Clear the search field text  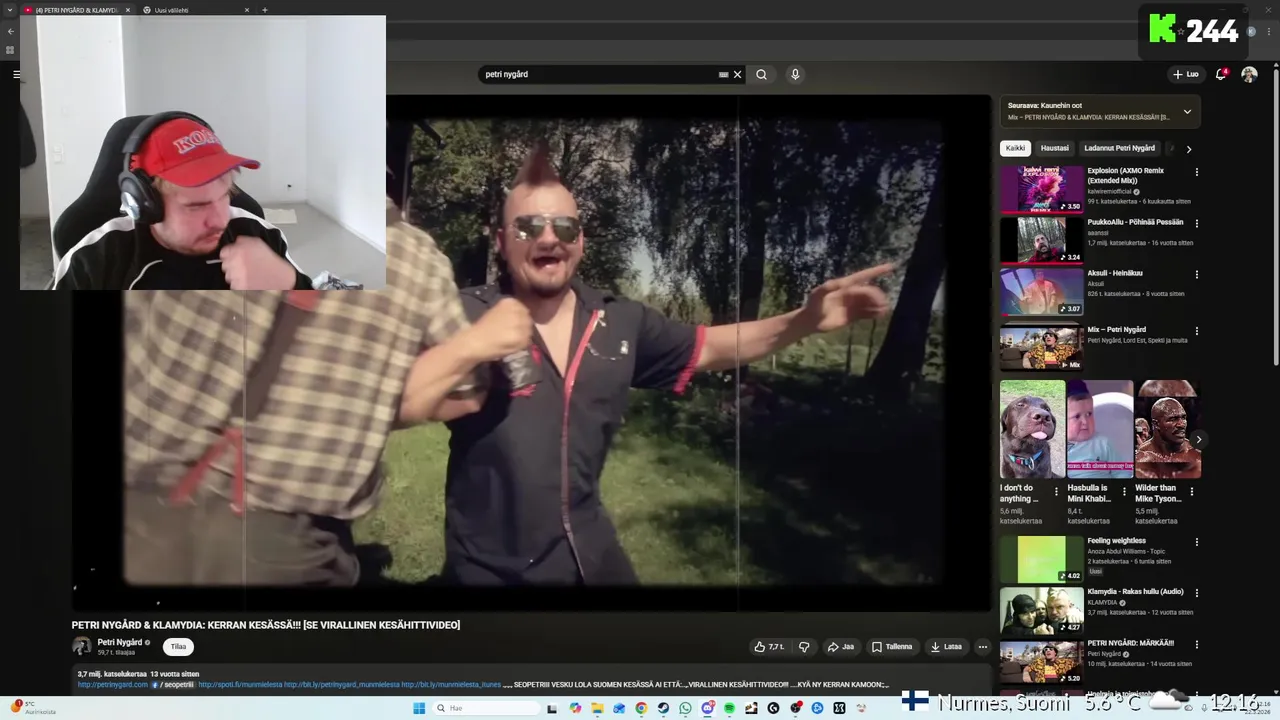tap(738, 74)
